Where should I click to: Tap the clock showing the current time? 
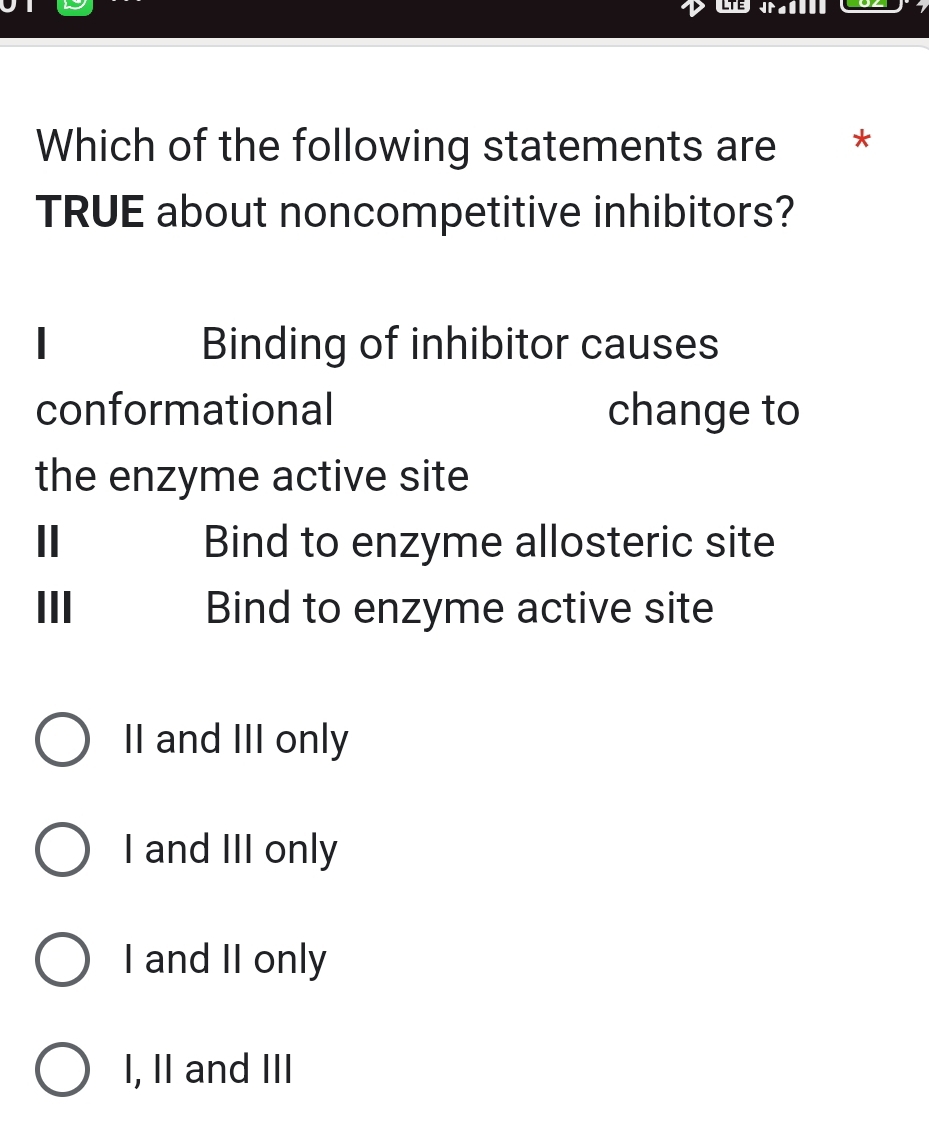15,8
